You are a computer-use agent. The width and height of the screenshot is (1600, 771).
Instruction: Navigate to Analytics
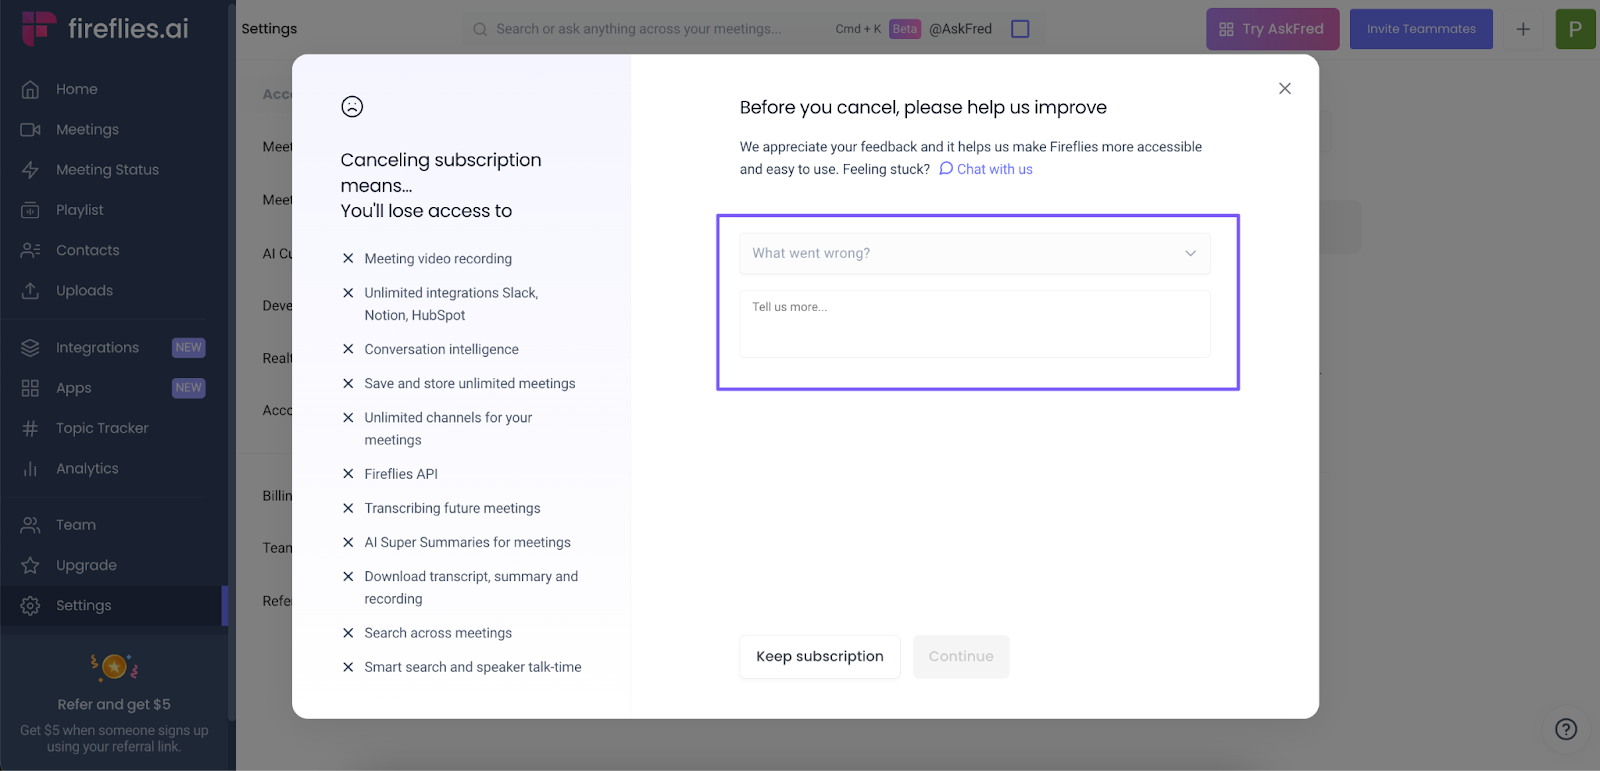point(87,468)
